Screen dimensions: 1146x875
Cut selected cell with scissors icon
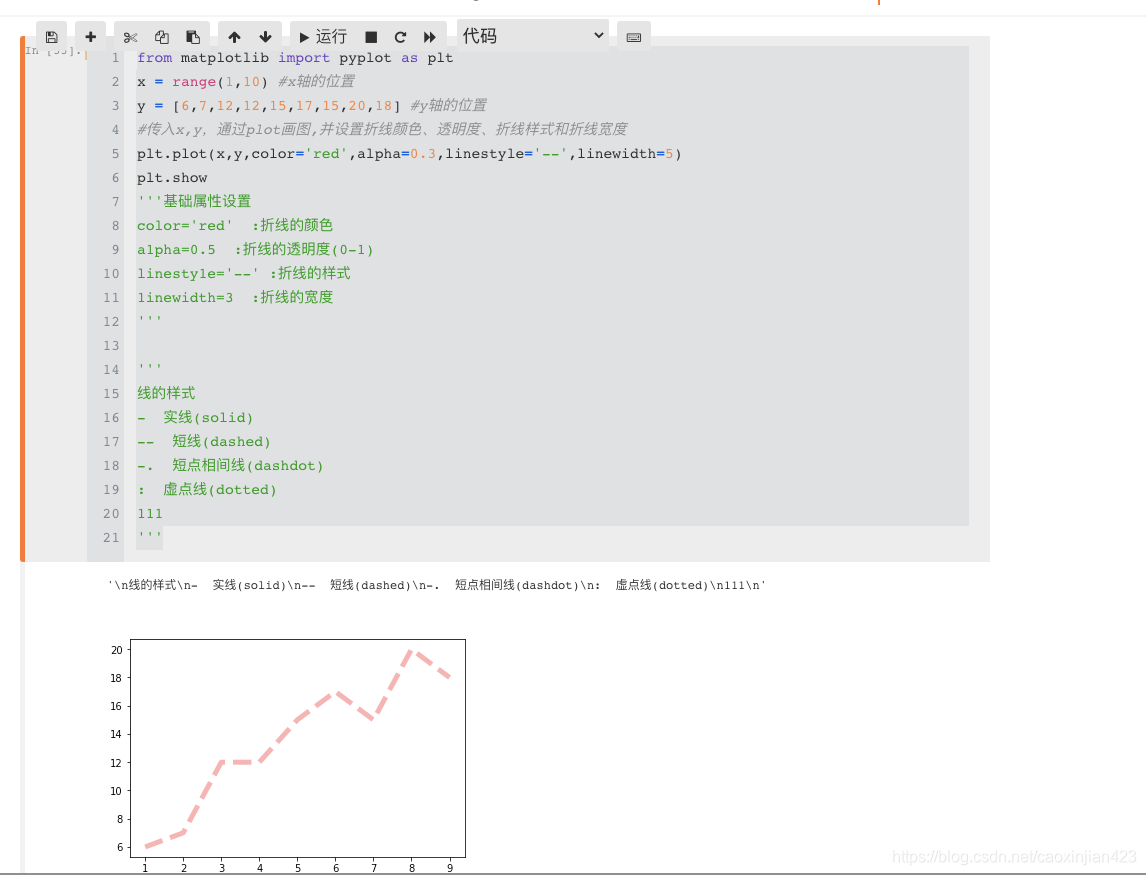click(x=131, y=37)
